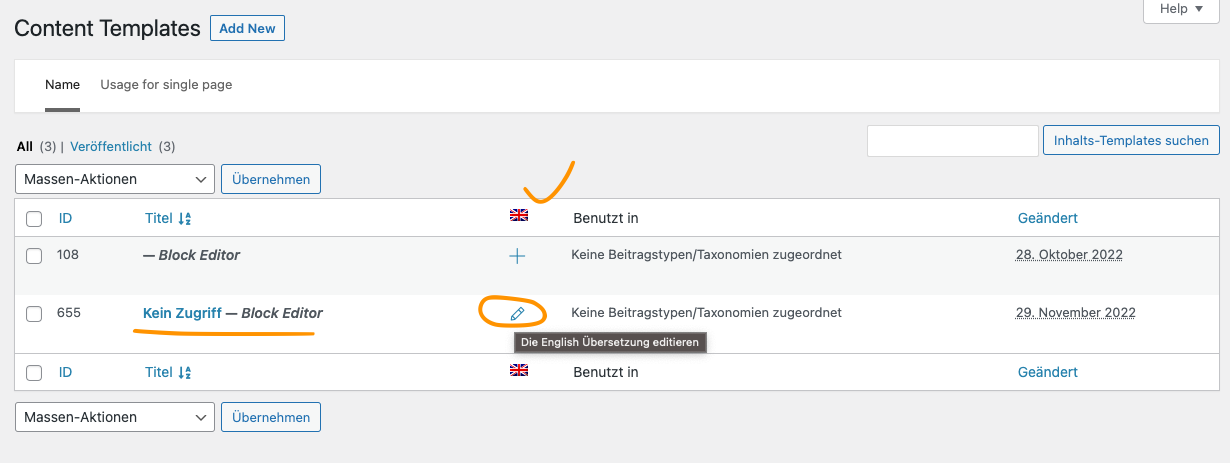
Task: Open the top Massen-Aktionen dropdown
Action: pyautogui.click(x=115, y=179)
